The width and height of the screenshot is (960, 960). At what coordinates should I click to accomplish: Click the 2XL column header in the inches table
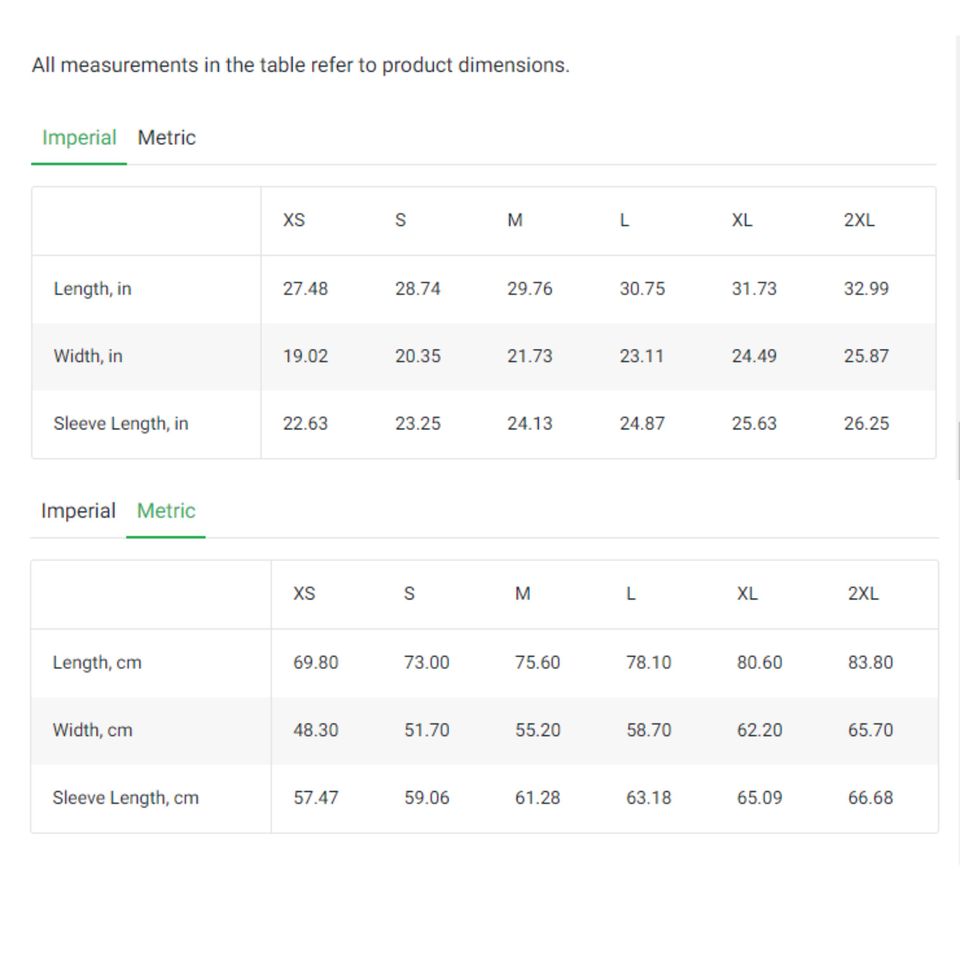click(859, 220)
